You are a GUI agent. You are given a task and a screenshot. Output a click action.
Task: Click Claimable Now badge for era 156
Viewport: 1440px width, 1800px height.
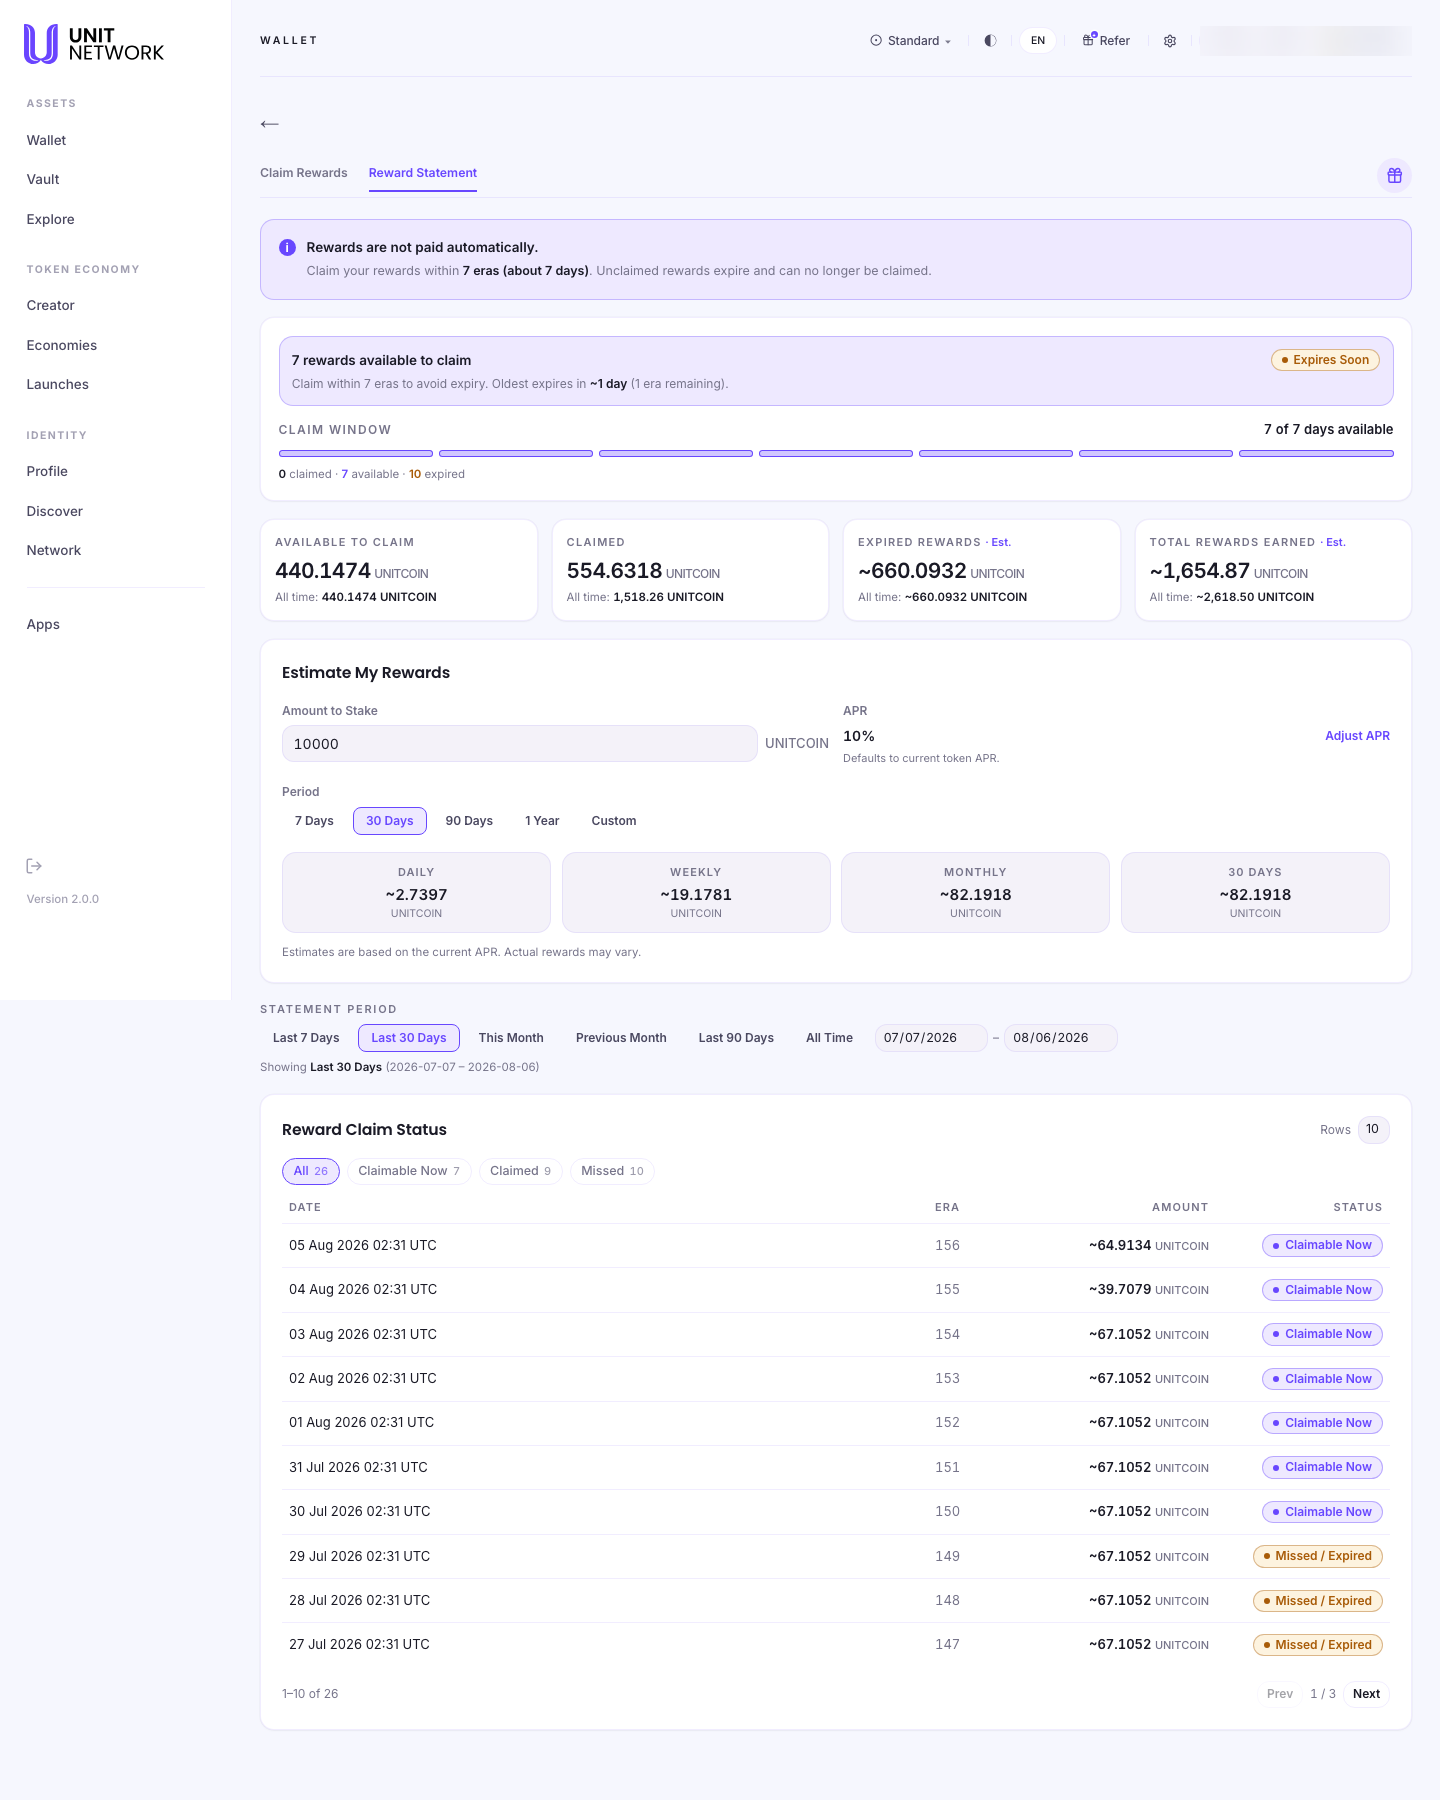pos(1322,1246)
